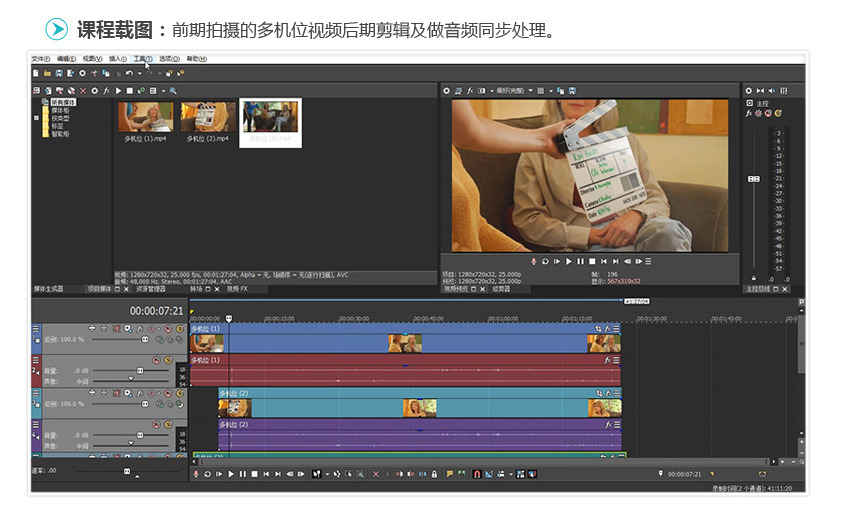Click the Save project icon in the main toolbar
This screenshot has height=521, width=850.
59,73
